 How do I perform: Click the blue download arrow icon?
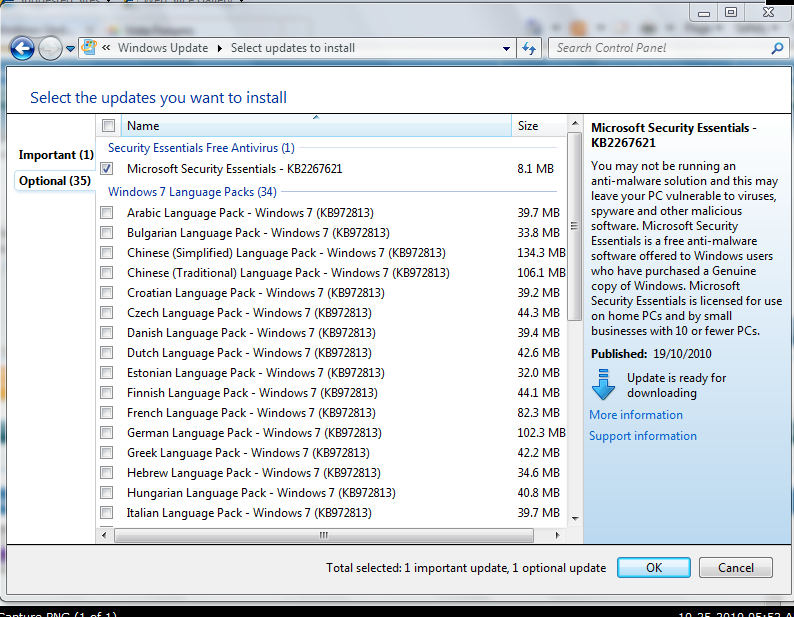coord(603,384)
